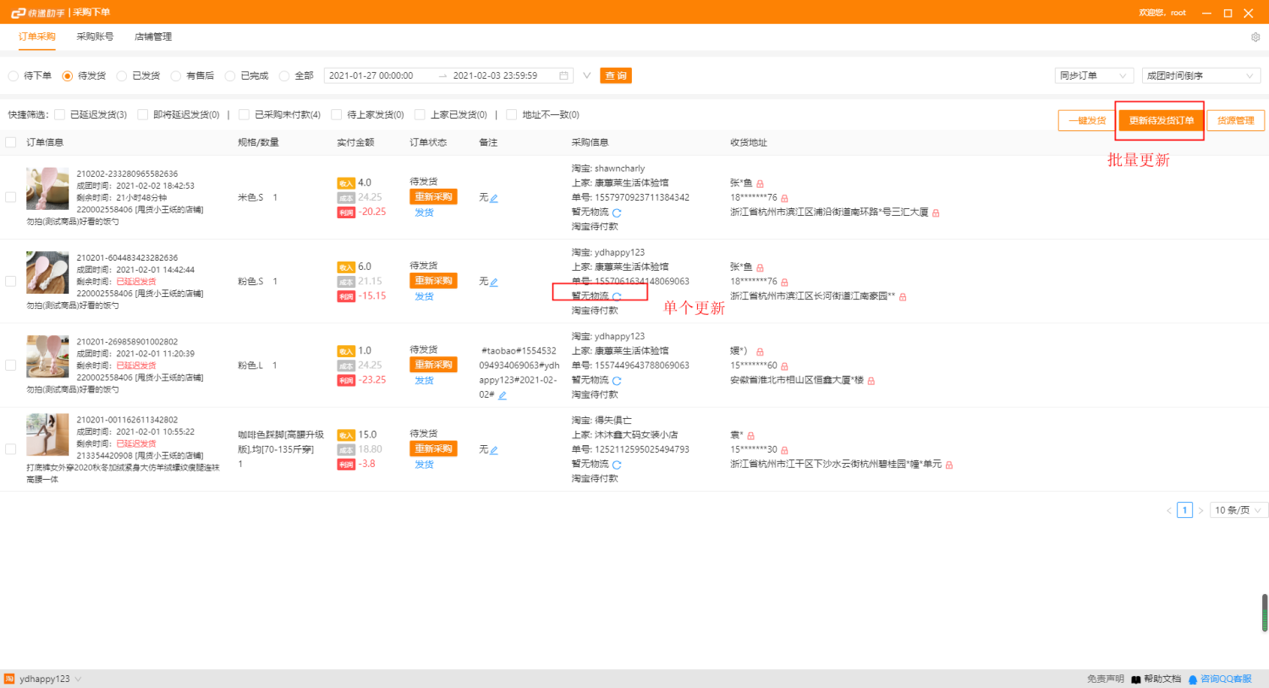Open the 成团时间倒序 sort dropdown
Viewport: 1269px width, 688px height.
(1200, 75)
